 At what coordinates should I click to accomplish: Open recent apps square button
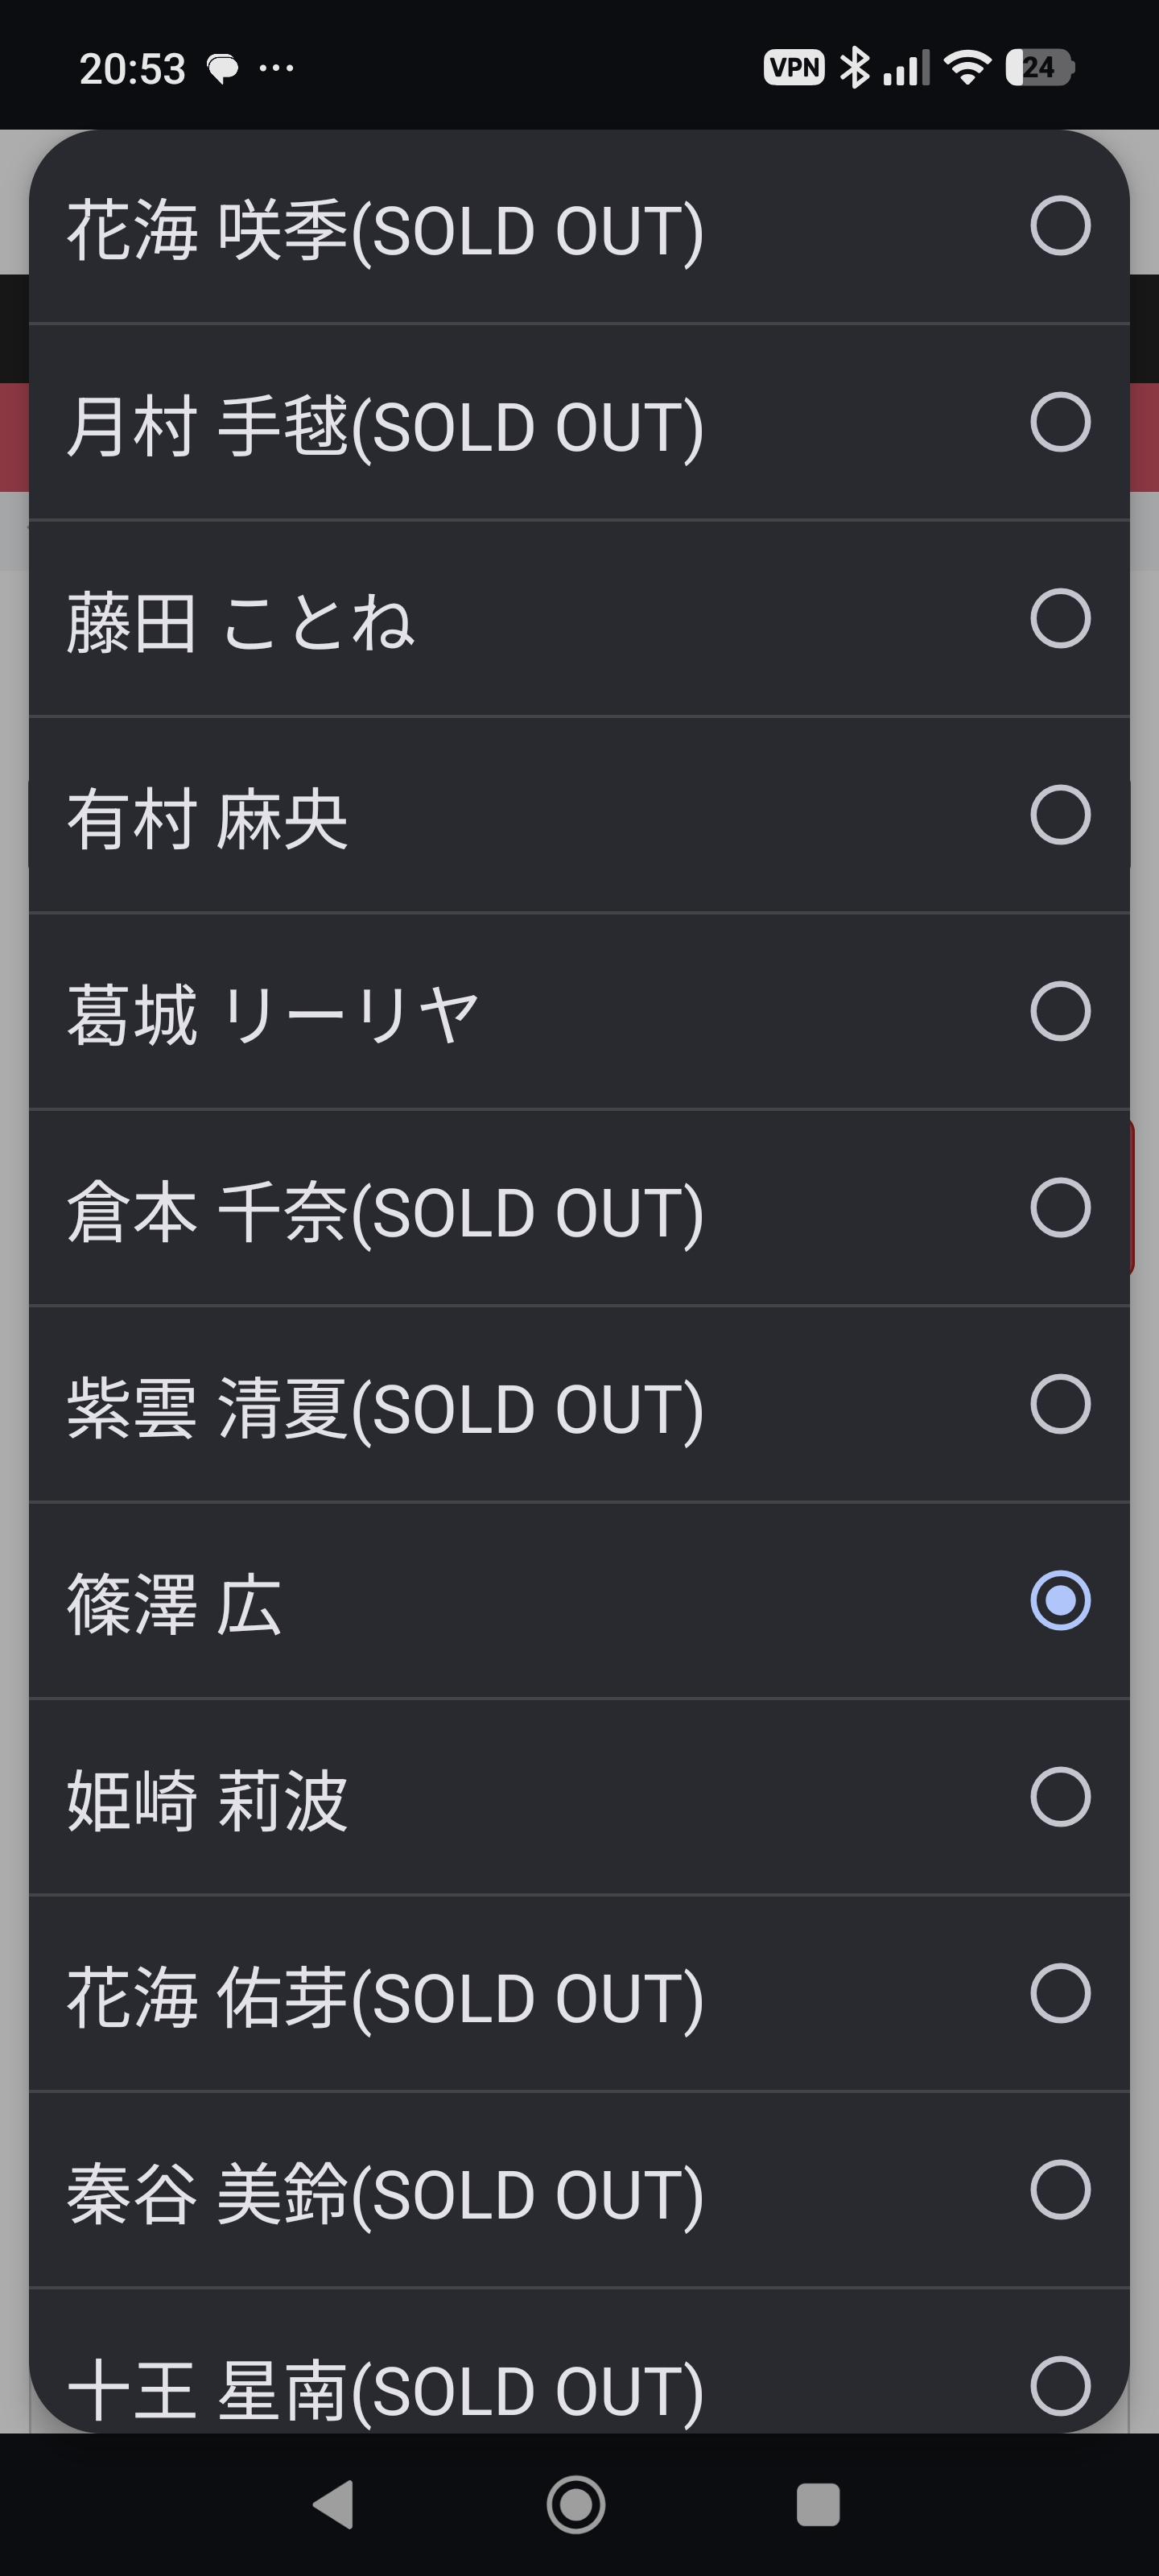tap(817, 2504)
